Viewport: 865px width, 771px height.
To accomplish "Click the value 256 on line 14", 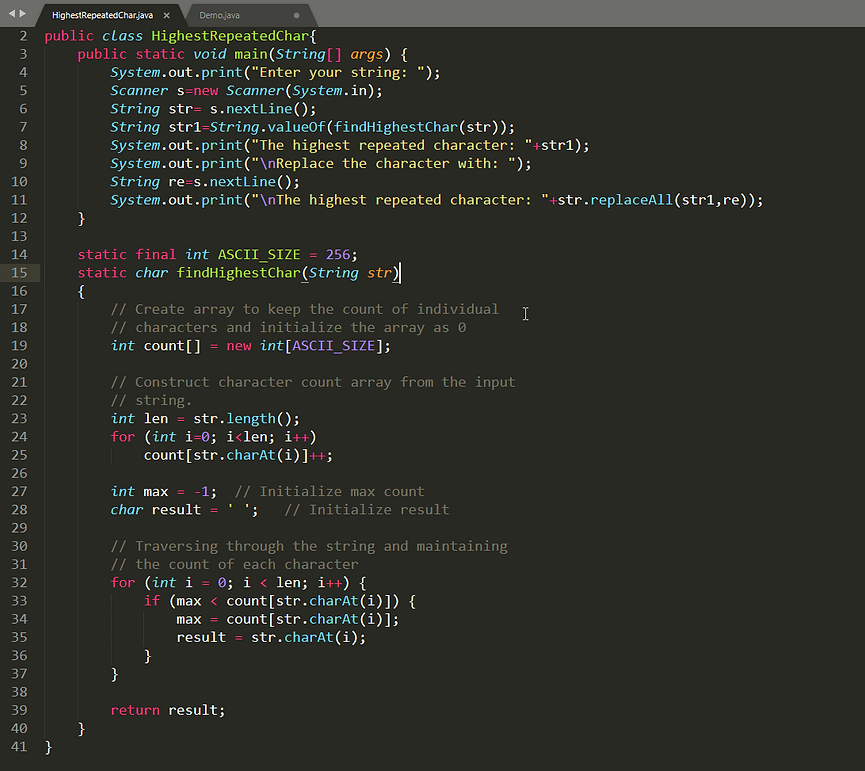I will 338,254.
